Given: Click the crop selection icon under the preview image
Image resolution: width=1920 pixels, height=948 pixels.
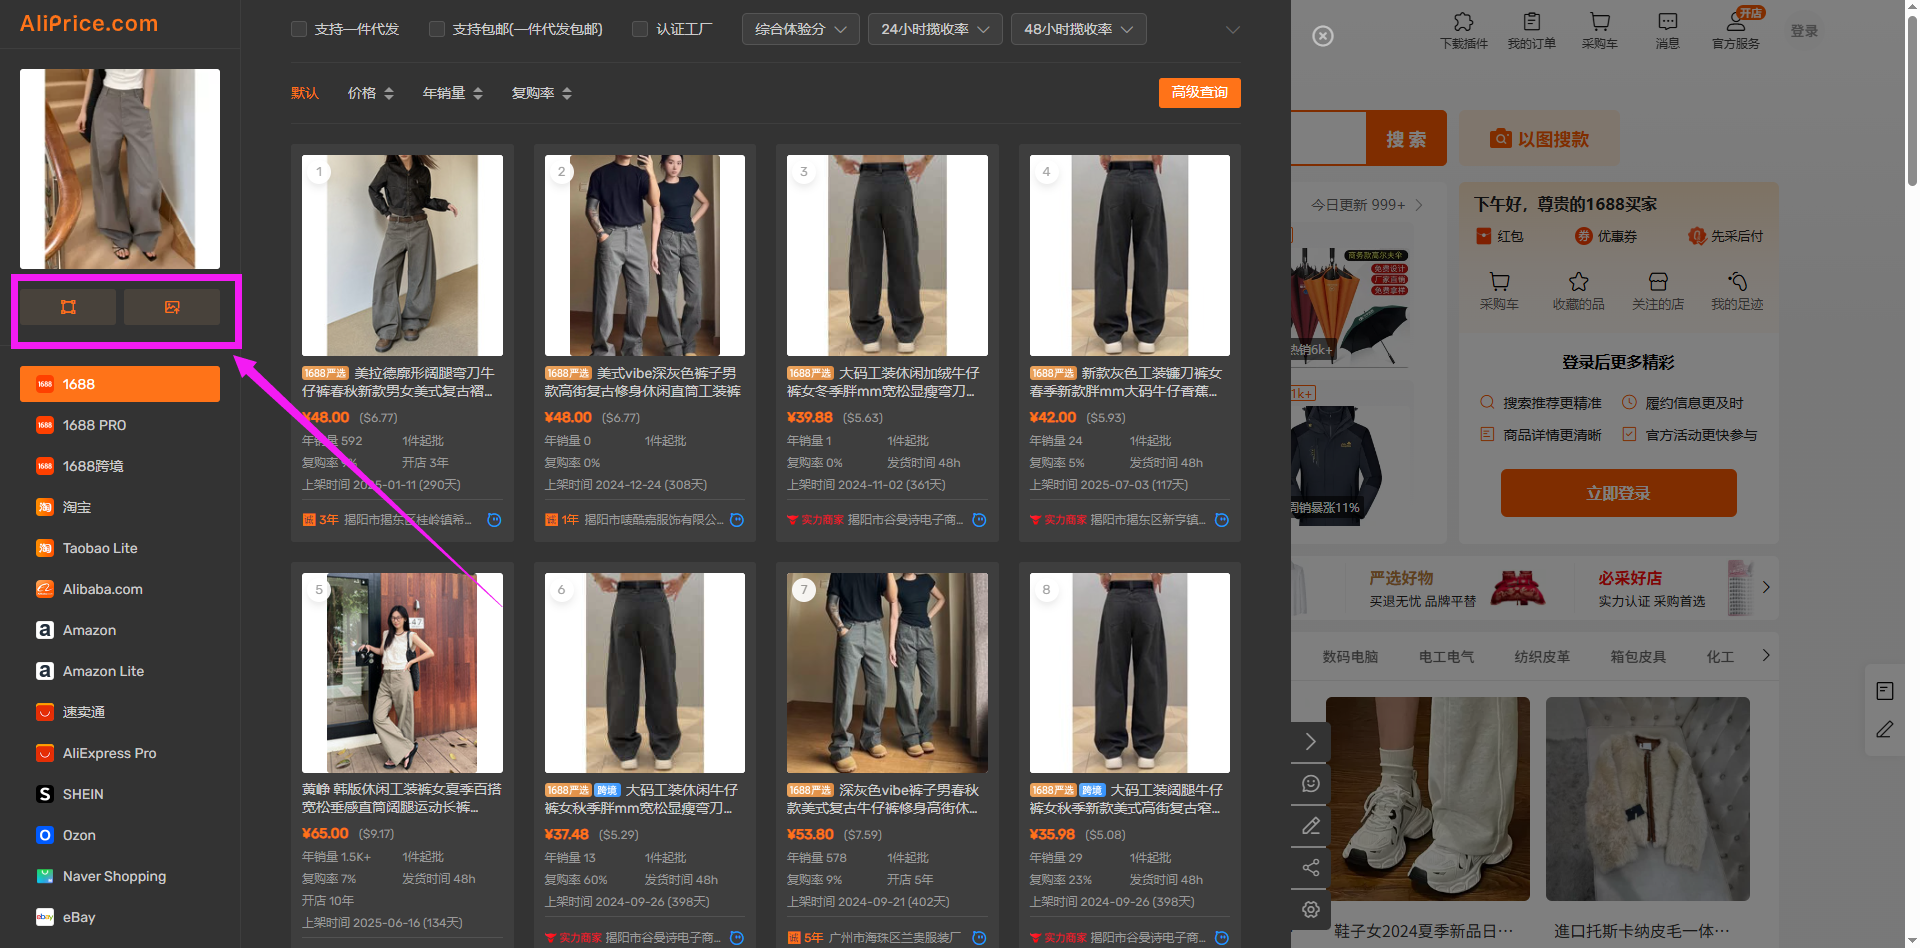Looking at the screenshot, I should click(x=68, y=307).
